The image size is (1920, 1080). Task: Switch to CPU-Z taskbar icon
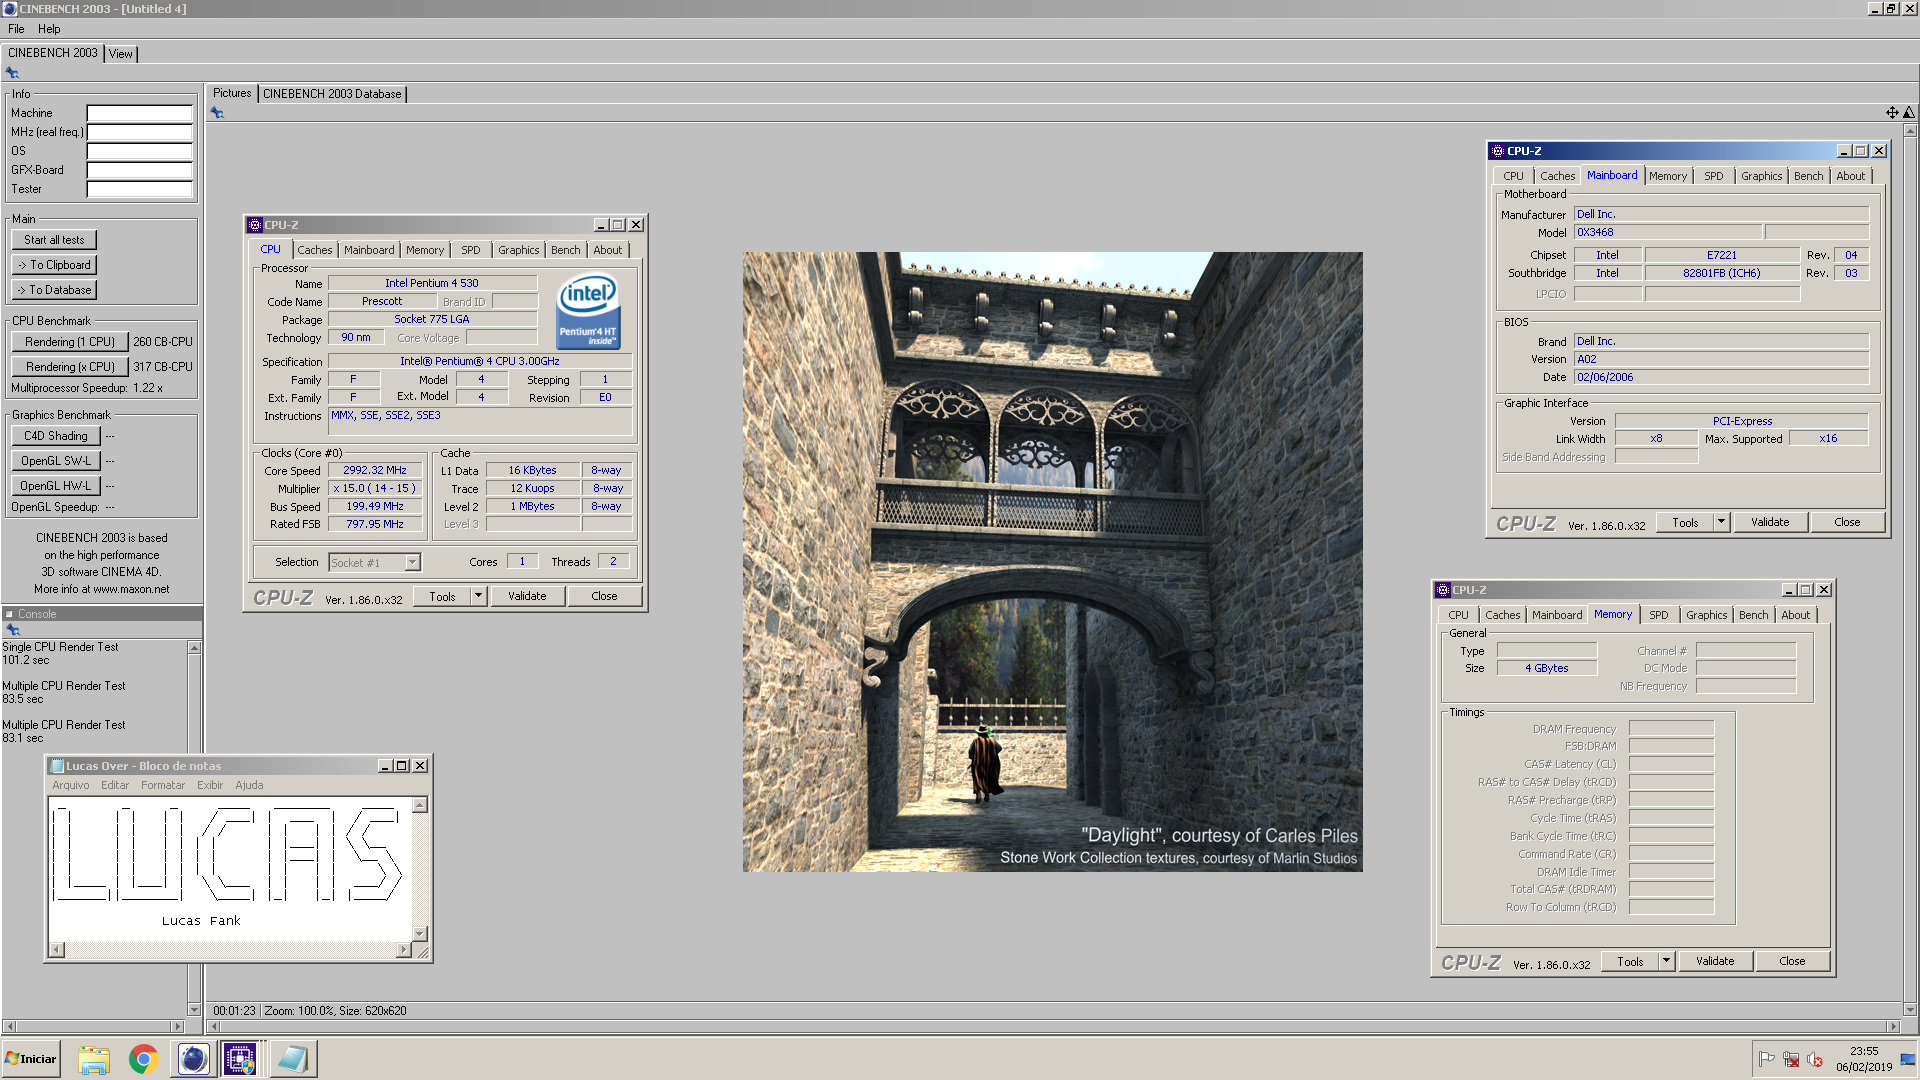pos(241,1059)
